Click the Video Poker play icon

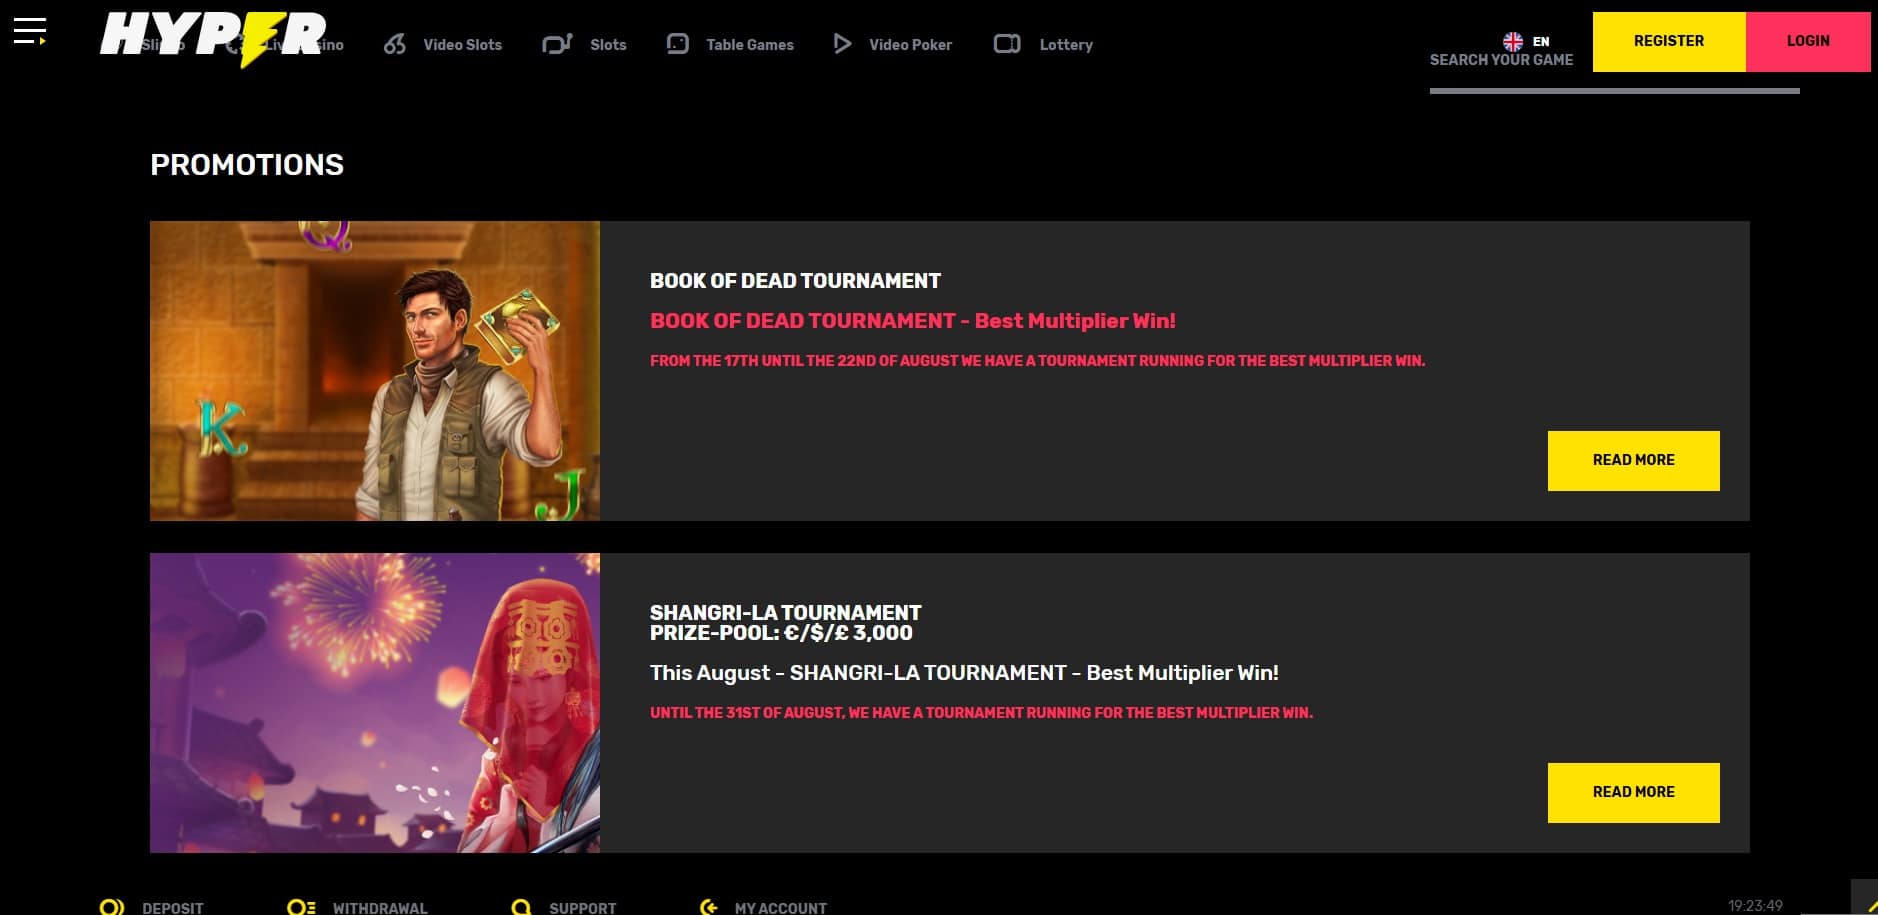(x=842, y=44)
